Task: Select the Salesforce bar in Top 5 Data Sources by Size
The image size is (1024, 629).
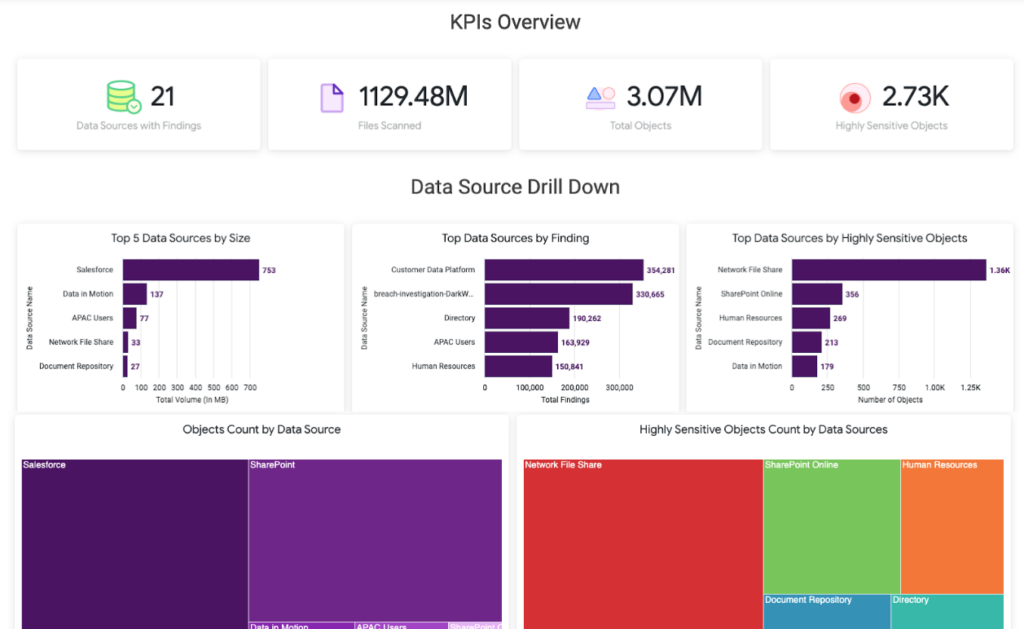Action: tap(190, 270)
